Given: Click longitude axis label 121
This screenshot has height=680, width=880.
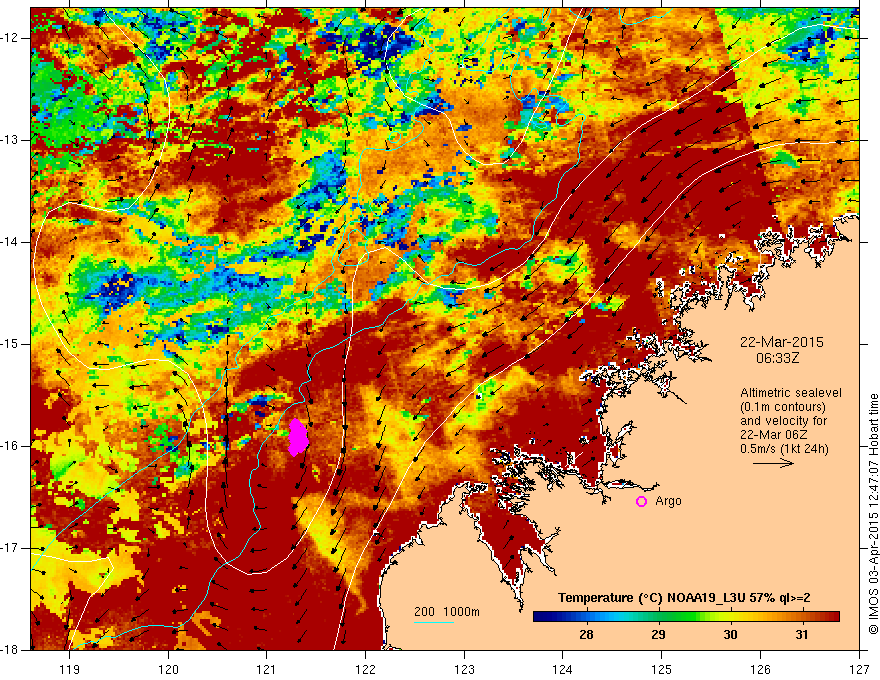Looking at the screenshot, I should pyautogui.click(x=267, y=669).
